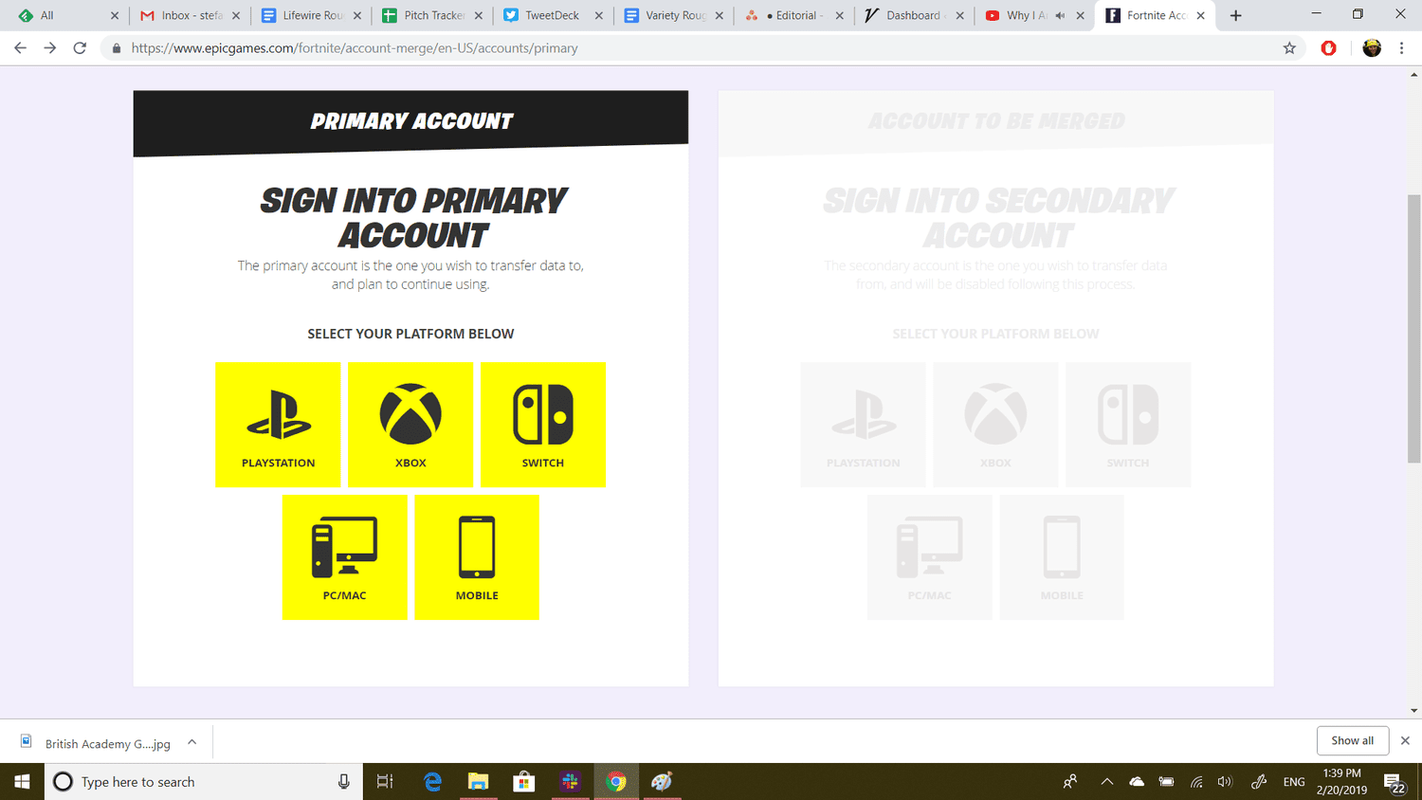
Task: Switch to the Dashboard tab
Action: click(916, 16)
